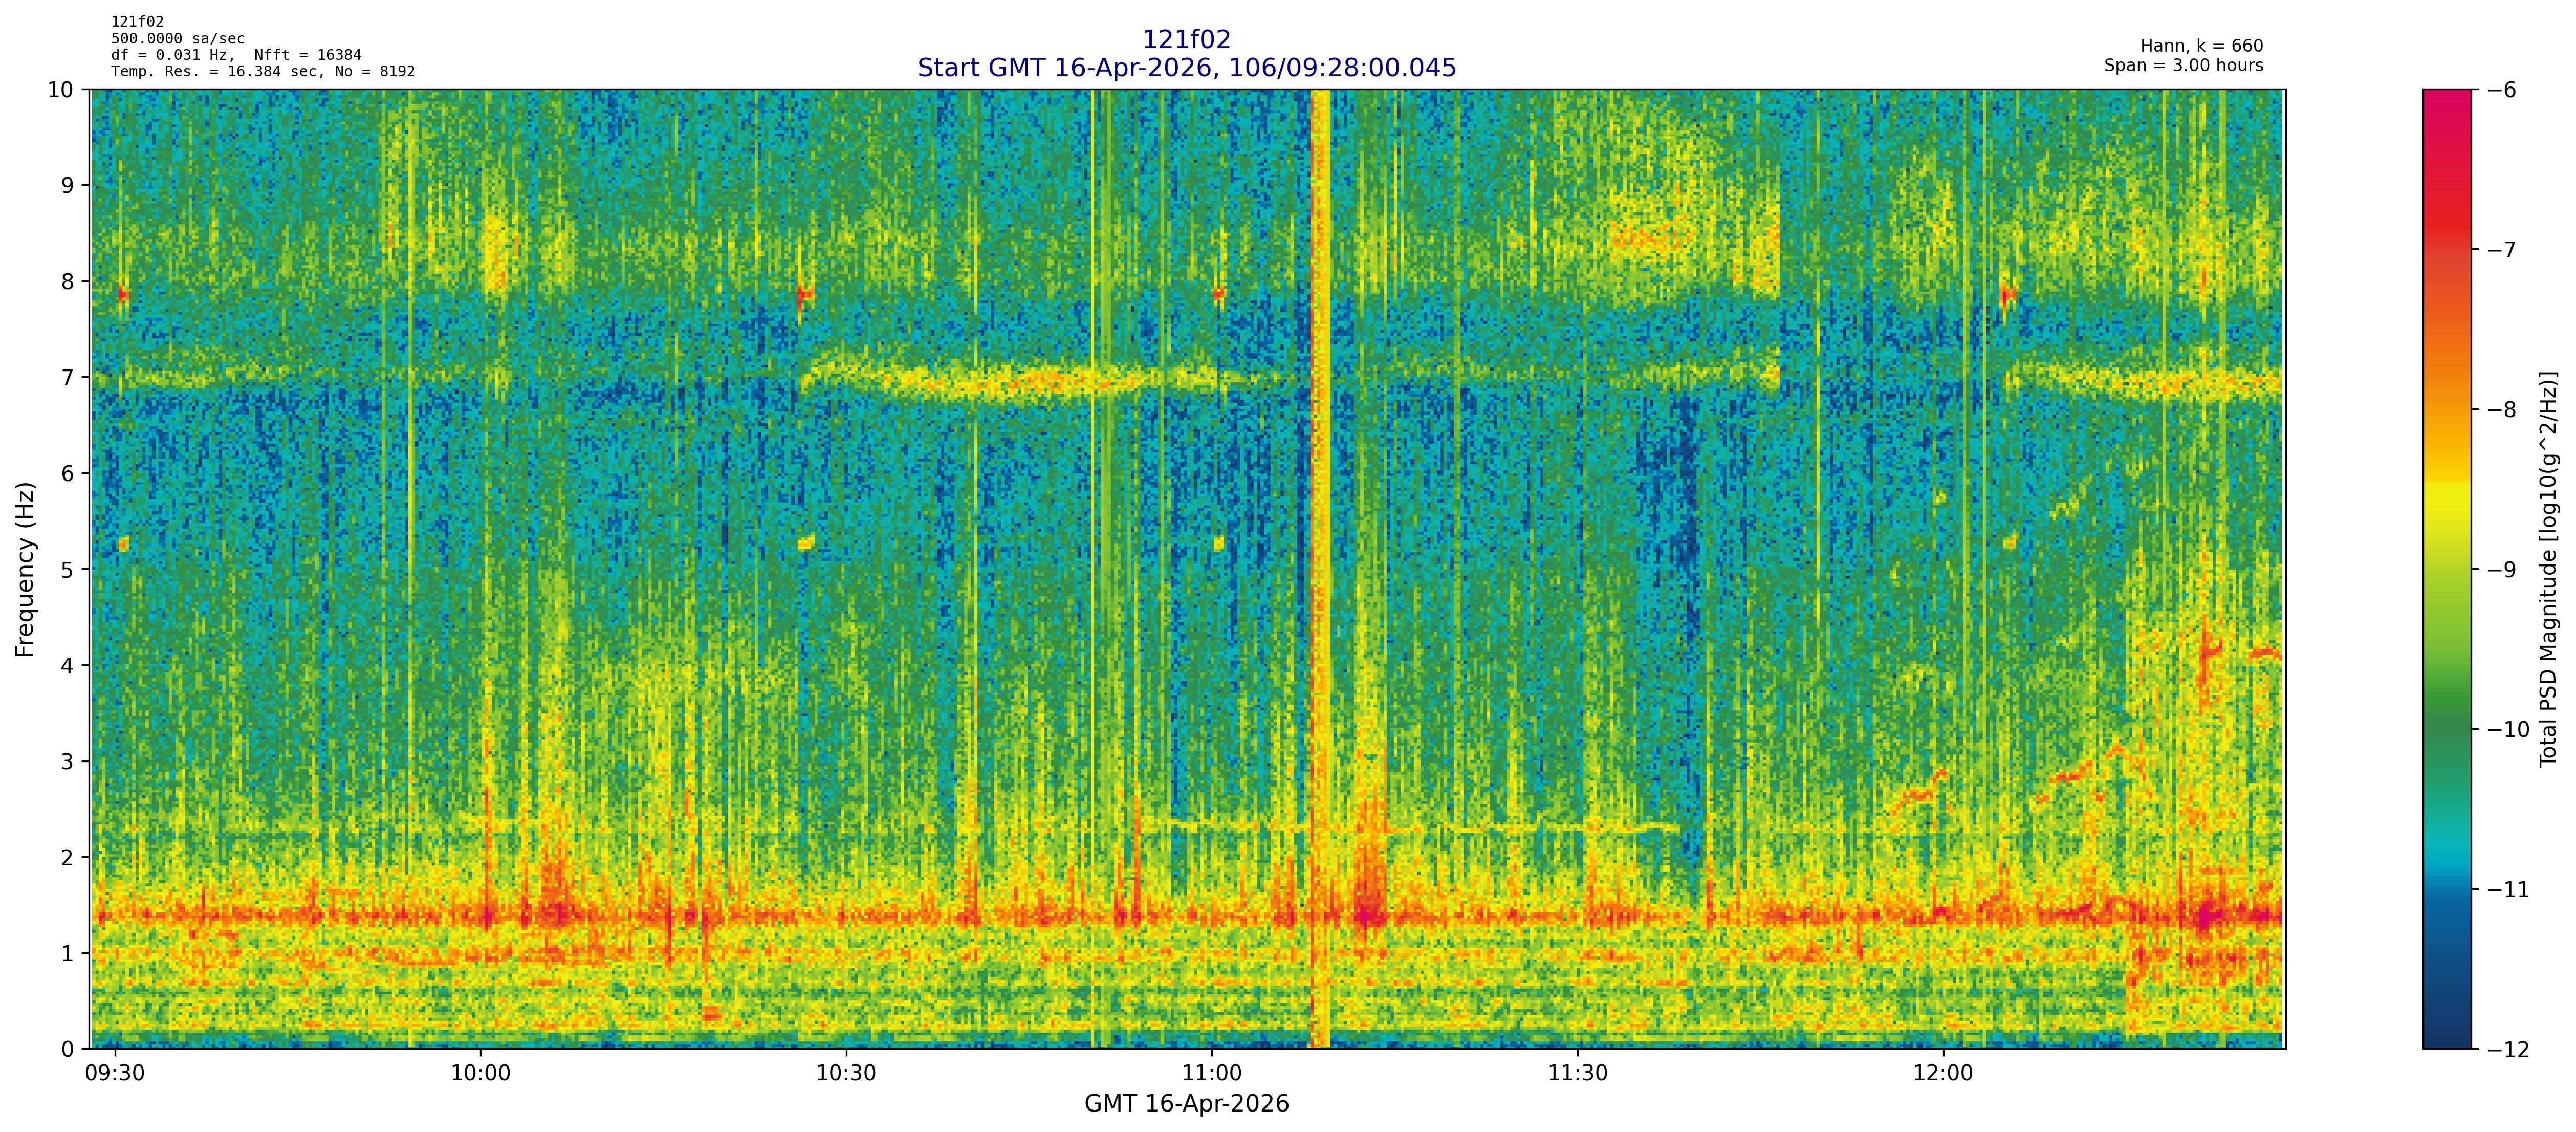Click the GMT 16-Apr-2026 x-axis label
Screen dimensions: 2576x1132
pos(1186,1104)
